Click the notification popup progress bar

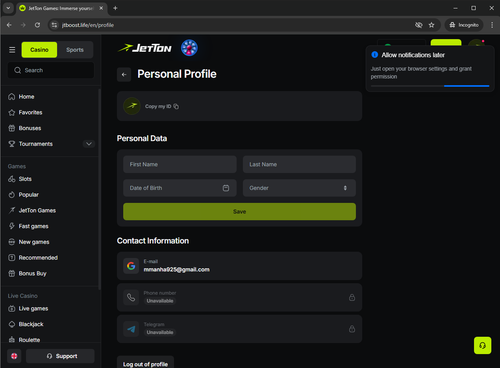(x=430, y=86)
